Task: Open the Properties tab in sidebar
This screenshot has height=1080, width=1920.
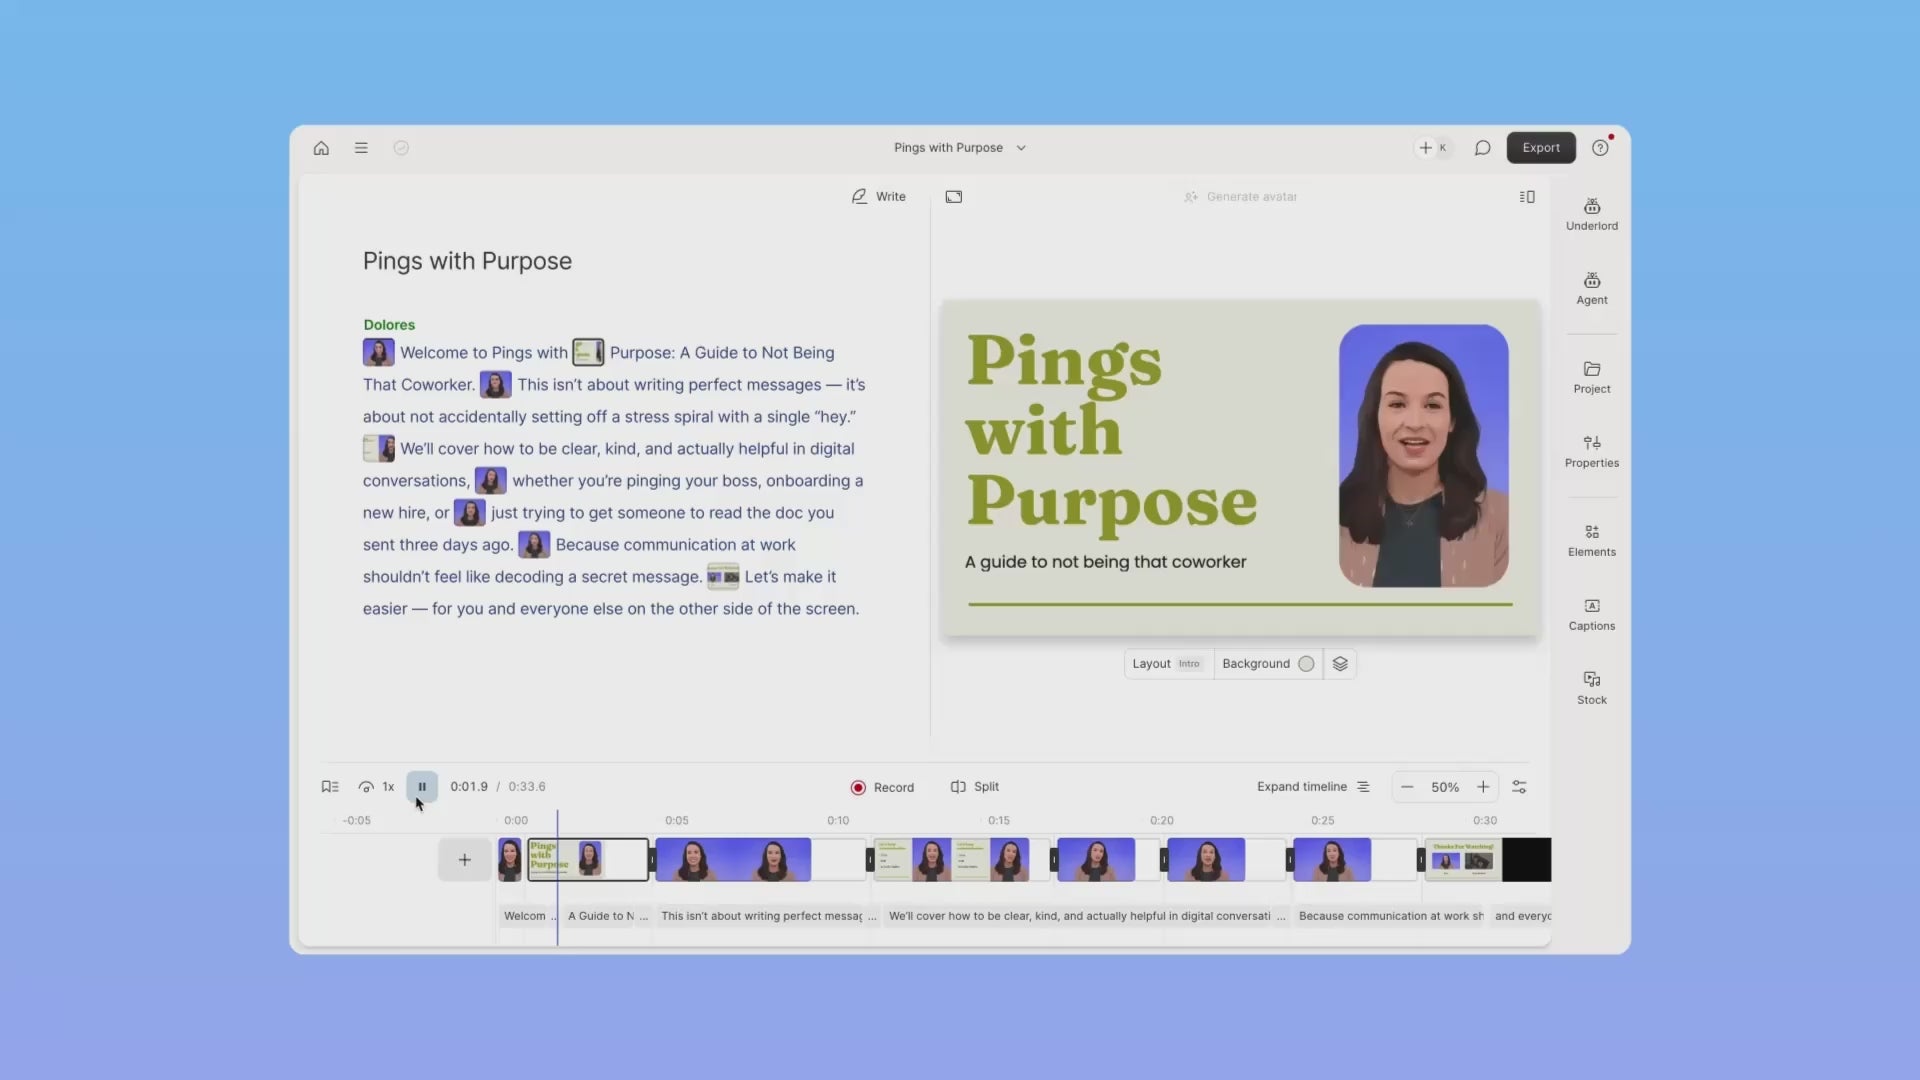Action: (x=1591, y=451)
